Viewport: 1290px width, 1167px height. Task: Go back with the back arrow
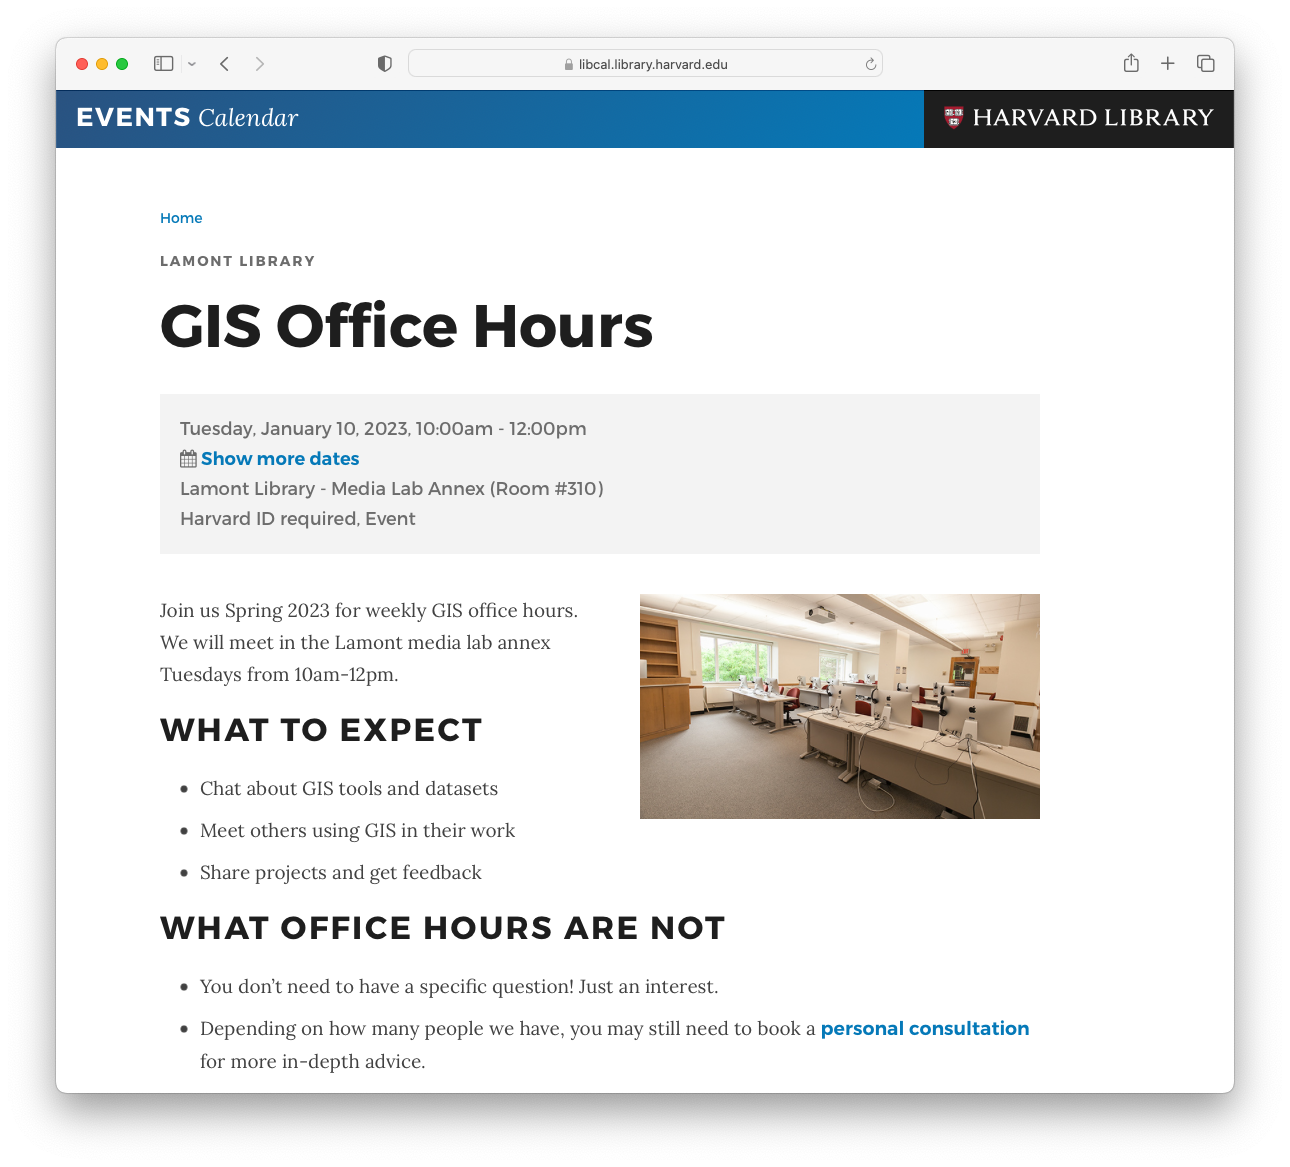click(x=225, y=64)
